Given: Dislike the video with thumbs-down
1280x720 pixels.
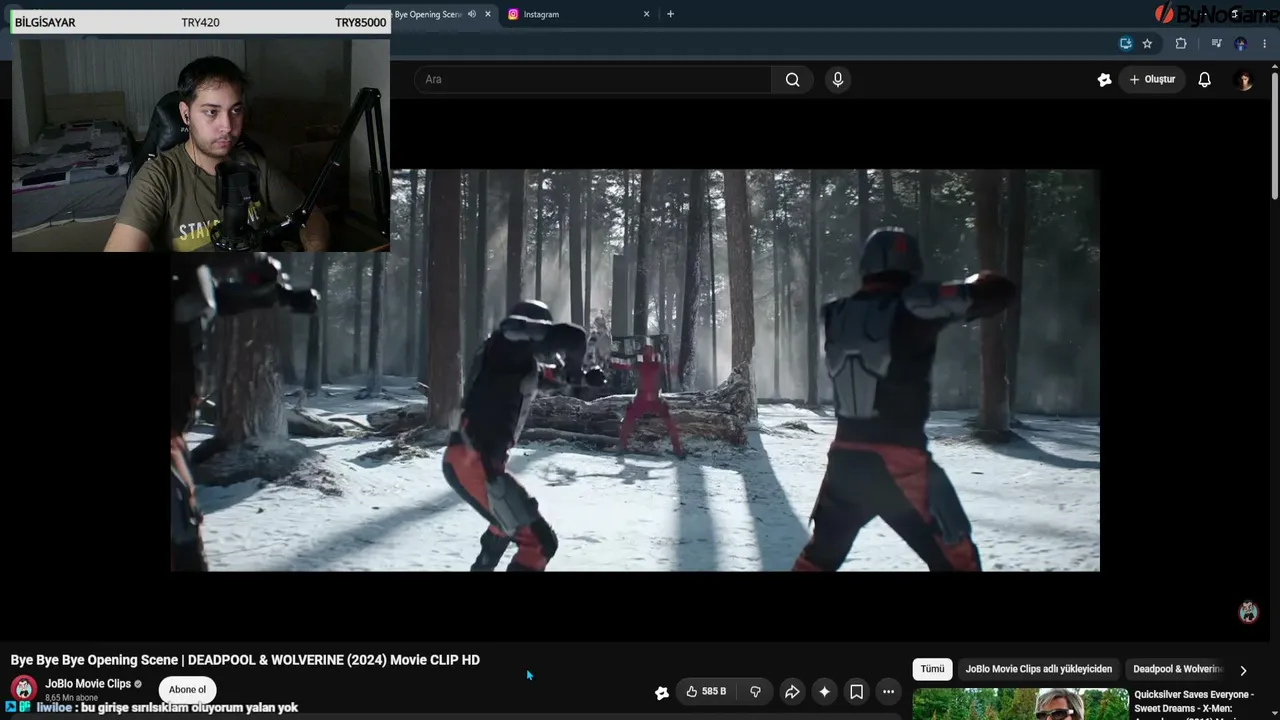Looking at the screenshot, I should [755, 691].
